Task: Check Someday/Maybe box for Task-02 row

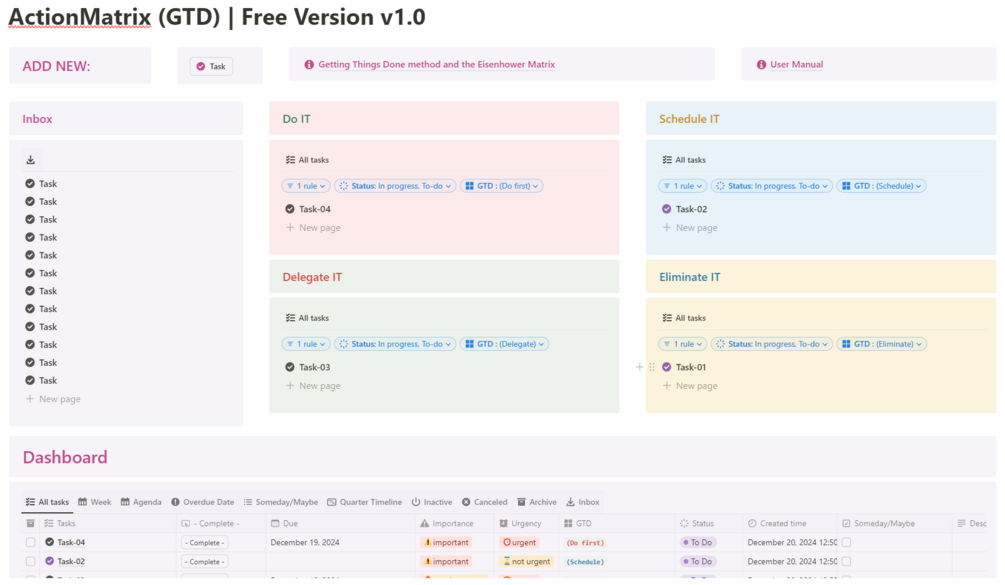Action: (x=846, y=561)
